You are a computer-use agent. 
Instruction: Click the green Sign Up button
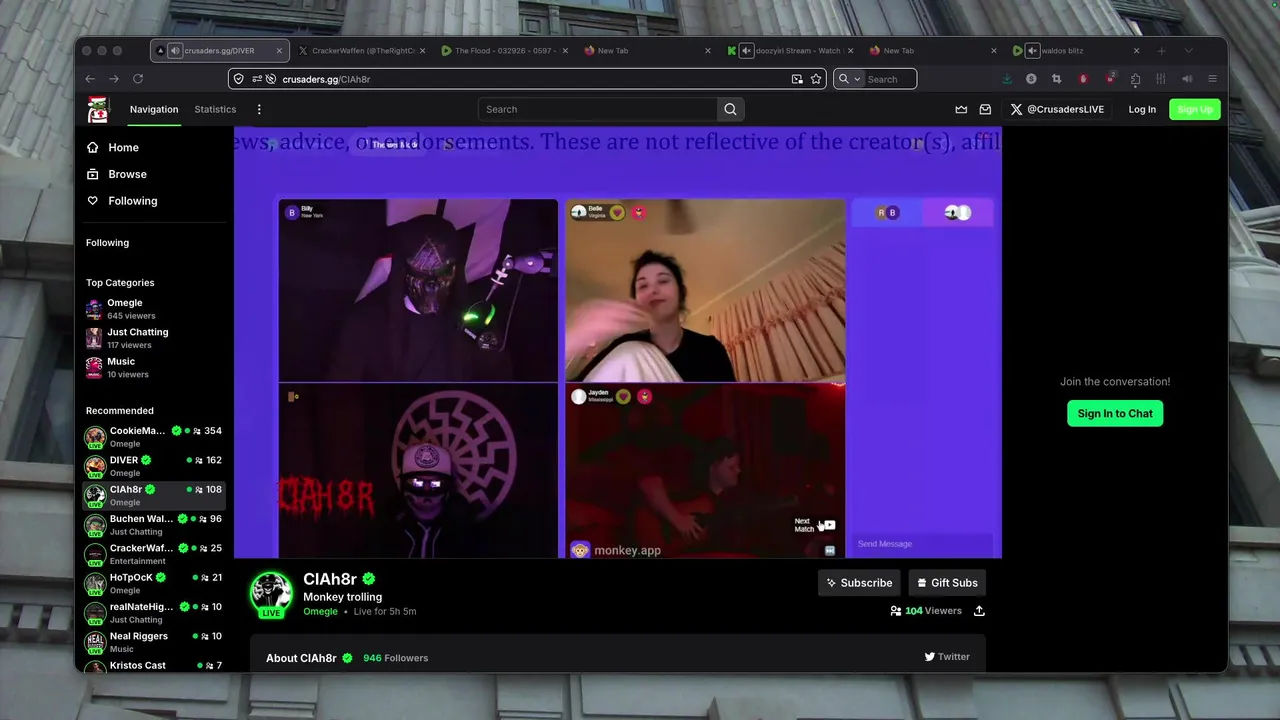coord(1195,109)
